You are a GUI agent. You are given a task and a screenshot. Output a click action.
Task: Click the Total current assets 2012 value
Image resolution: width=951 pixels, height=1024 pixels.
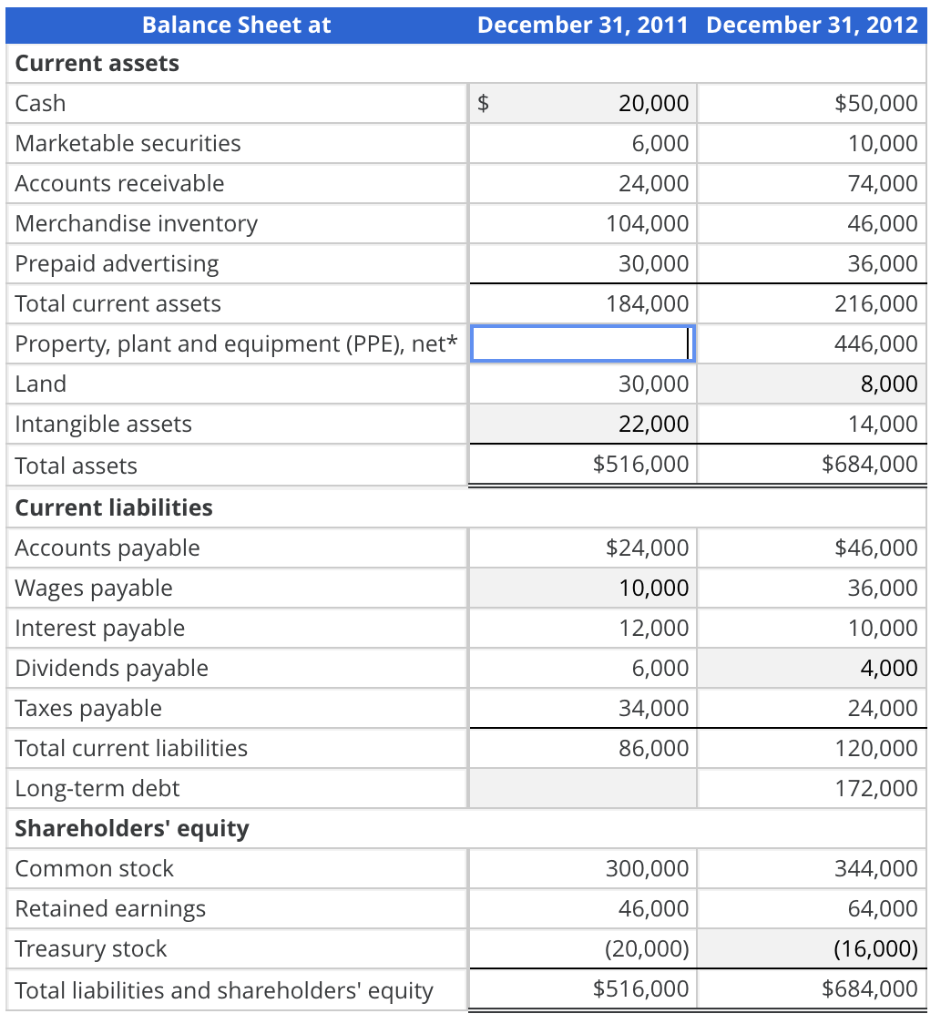812,303
